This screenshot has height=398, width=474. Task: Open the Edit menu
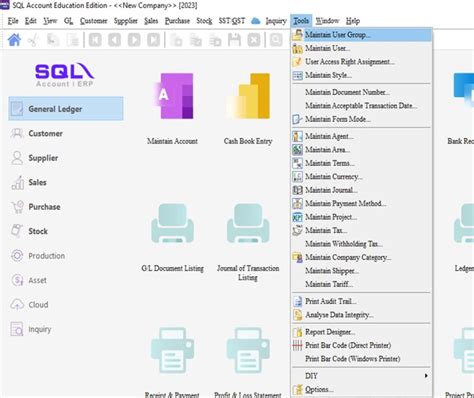[x=31, y=21]
